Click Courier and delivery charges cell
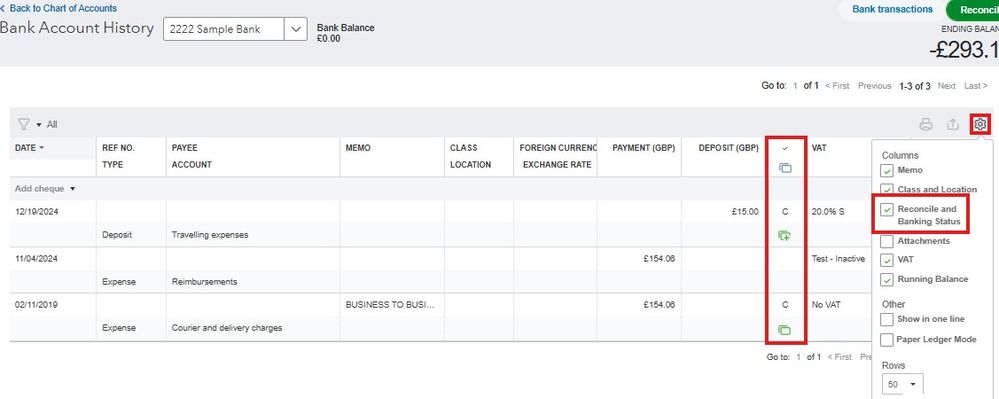This screenshot has height=399, width=999. coord(227,328)
